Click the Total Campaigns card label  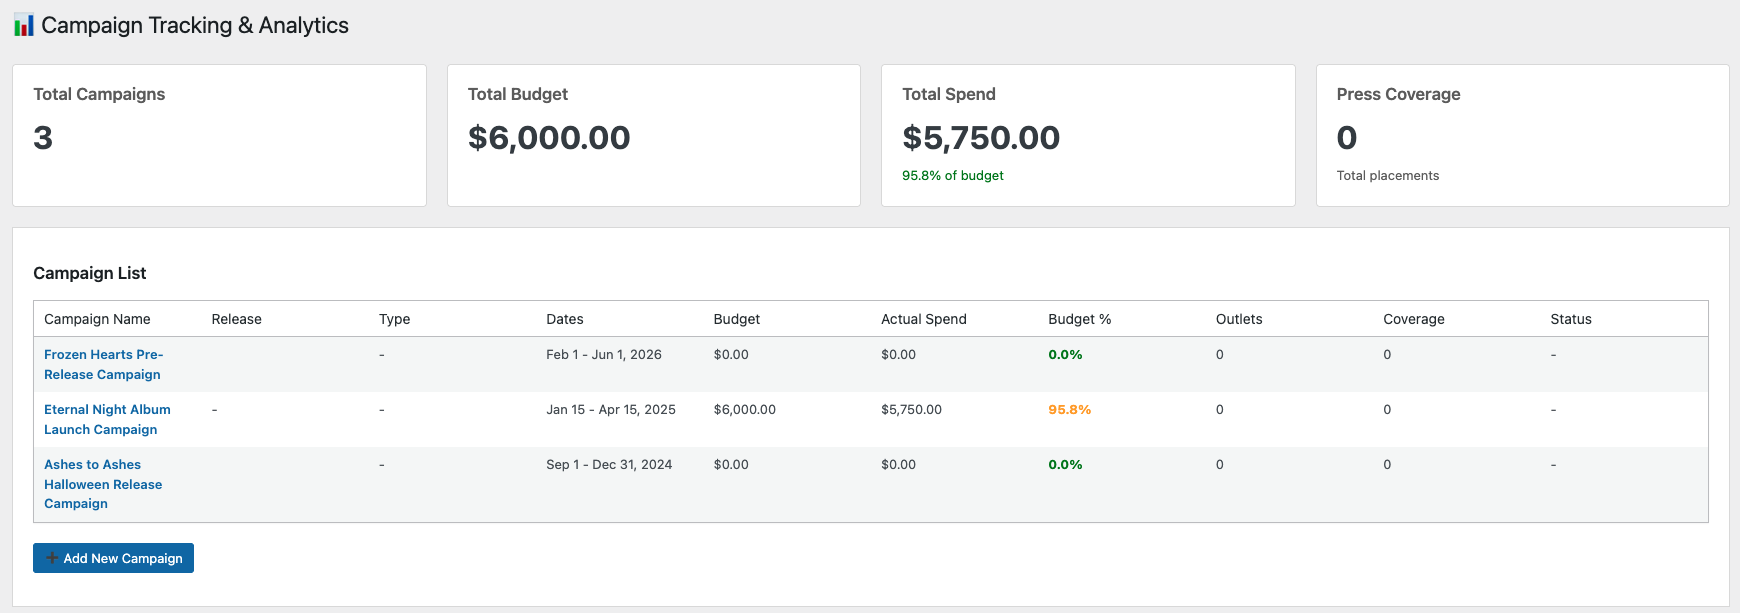pyautogui.click(x=99, y=94)
